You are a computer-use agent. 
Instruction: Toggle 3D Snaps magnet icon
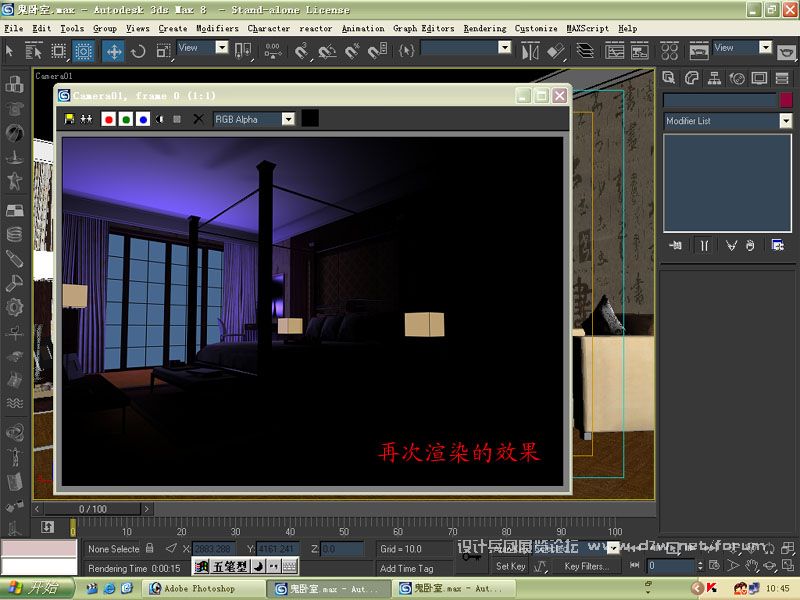click(x=301, y=51)
